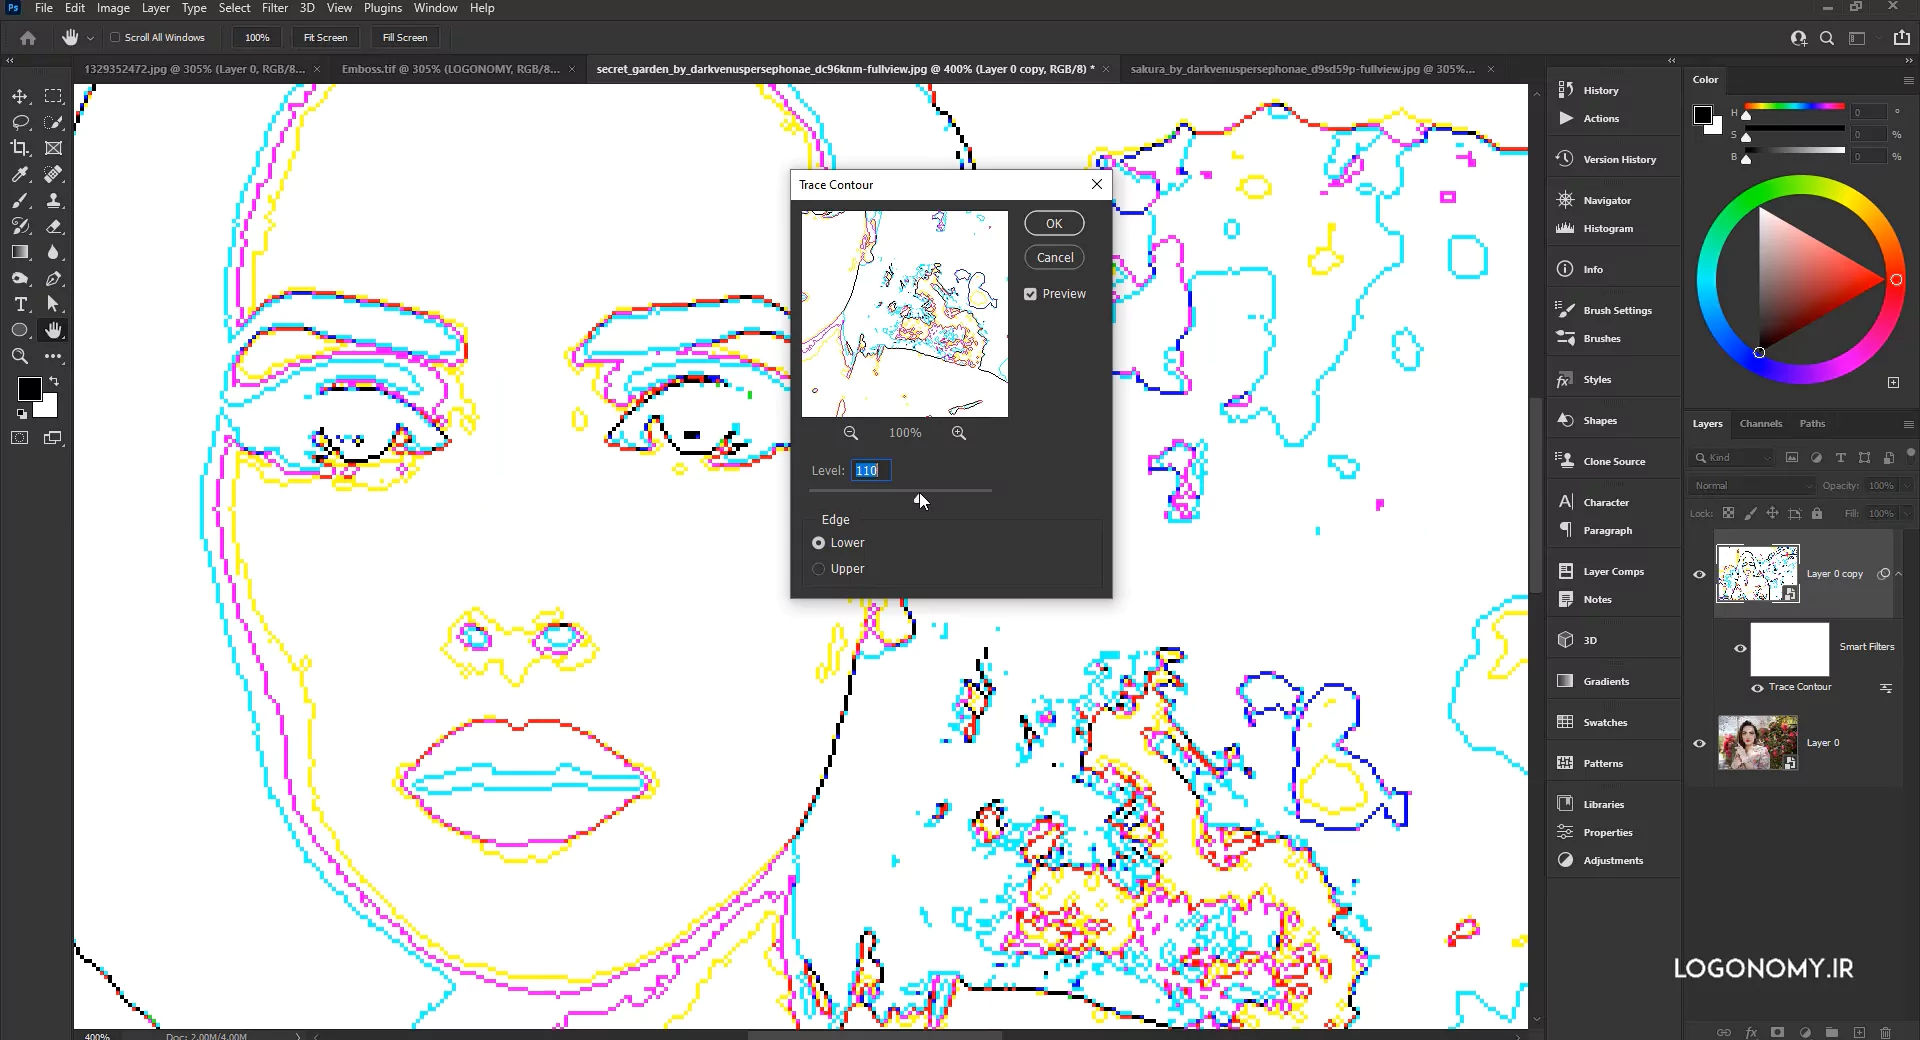This screenshot has width=1920, height=1040.
Task: Select the Zoom tool in toolbar
Action: coord(20,356)
